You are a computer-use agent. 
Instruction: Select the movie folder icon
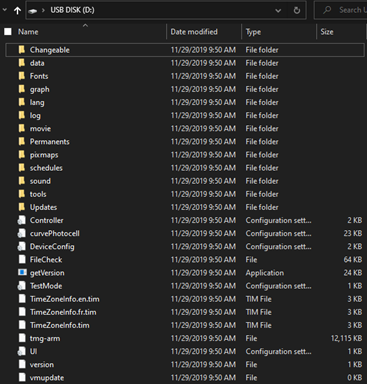coord(22,128)
